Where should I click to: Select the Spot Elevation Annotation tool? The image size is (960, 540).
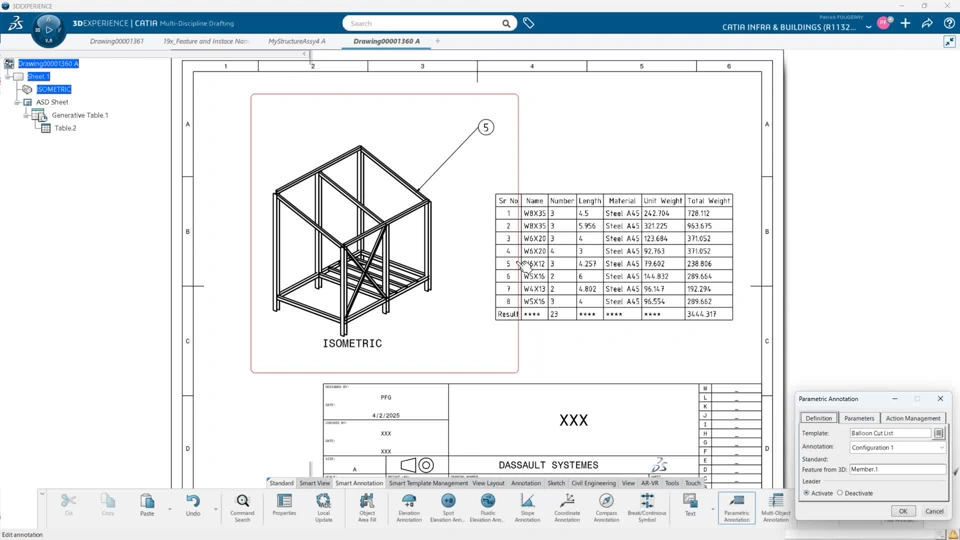pos(448,501)
